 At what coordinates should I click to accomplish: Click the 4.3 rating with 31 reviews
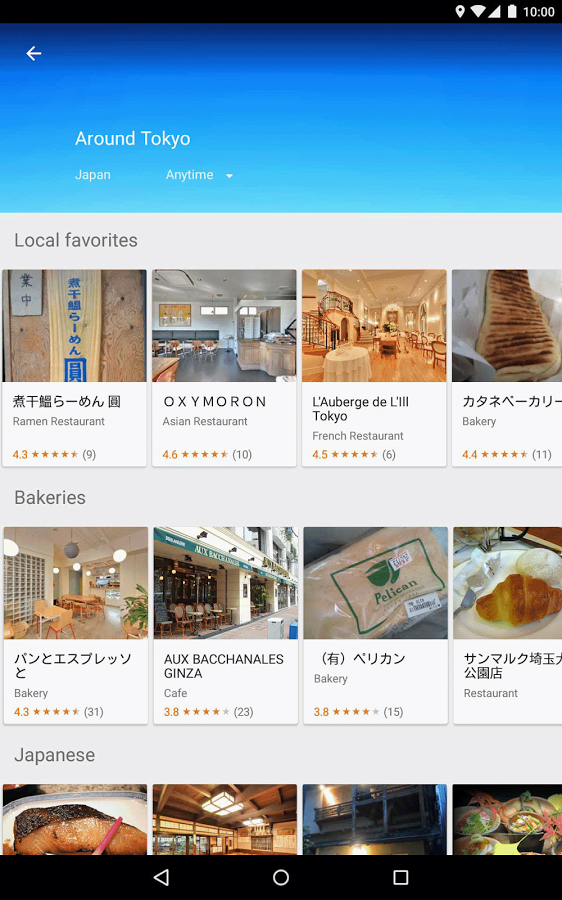(59, 712)
